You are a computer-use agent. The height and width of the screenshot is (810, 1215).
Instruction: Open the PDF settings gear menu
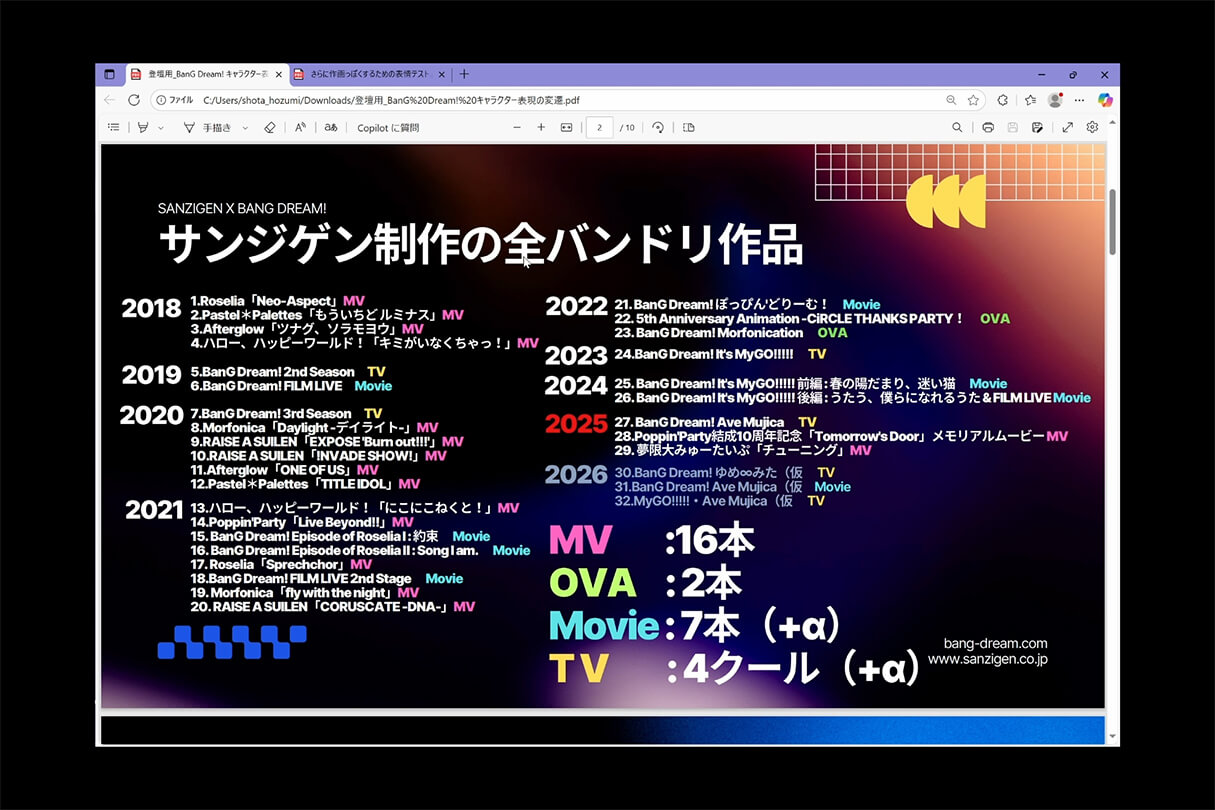[1092, 127]
